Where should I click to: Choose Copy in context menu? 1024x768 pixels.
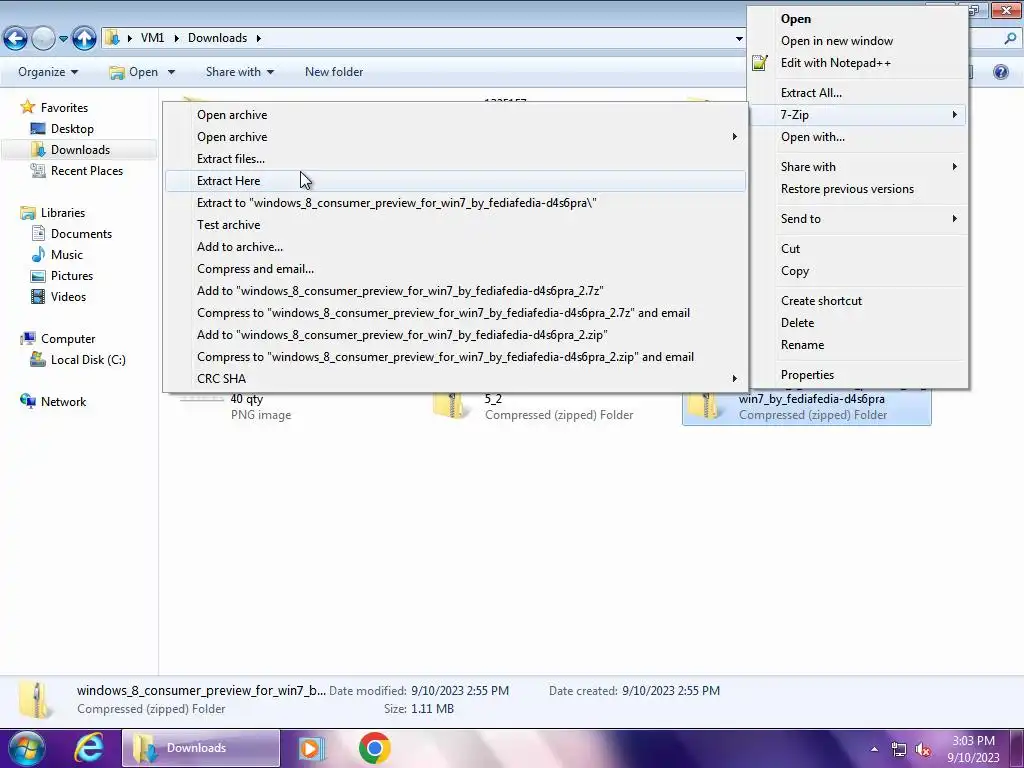click(857, 271)
